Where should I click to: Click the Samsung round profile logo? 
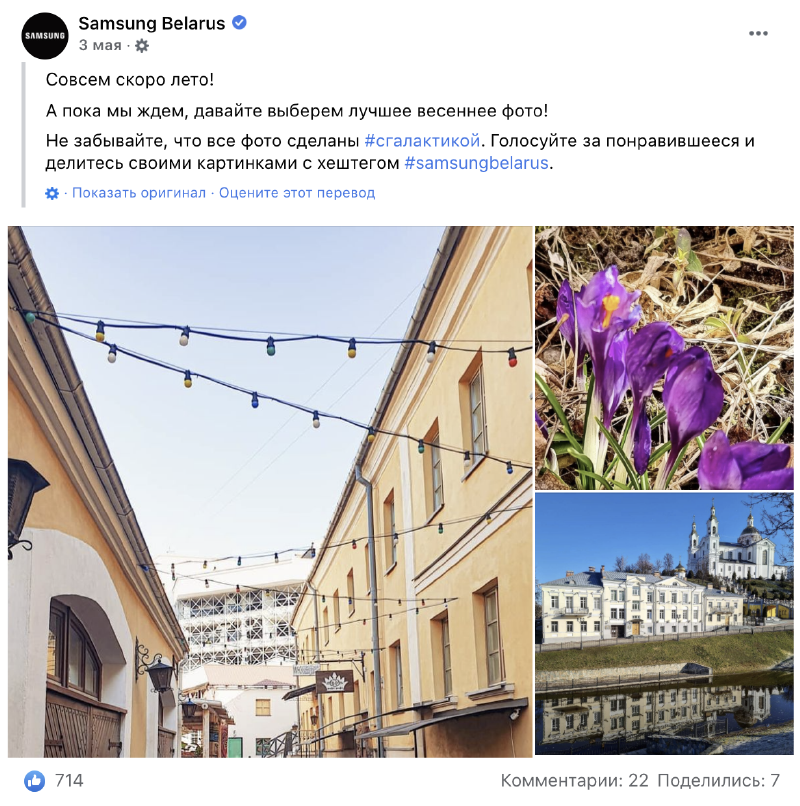click(x=45, y=36)
